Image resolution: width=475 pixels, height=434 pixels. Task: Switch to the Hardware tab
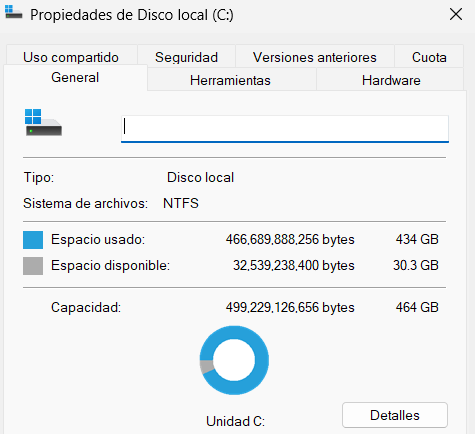pyautogui.click(x=391, y=80)
